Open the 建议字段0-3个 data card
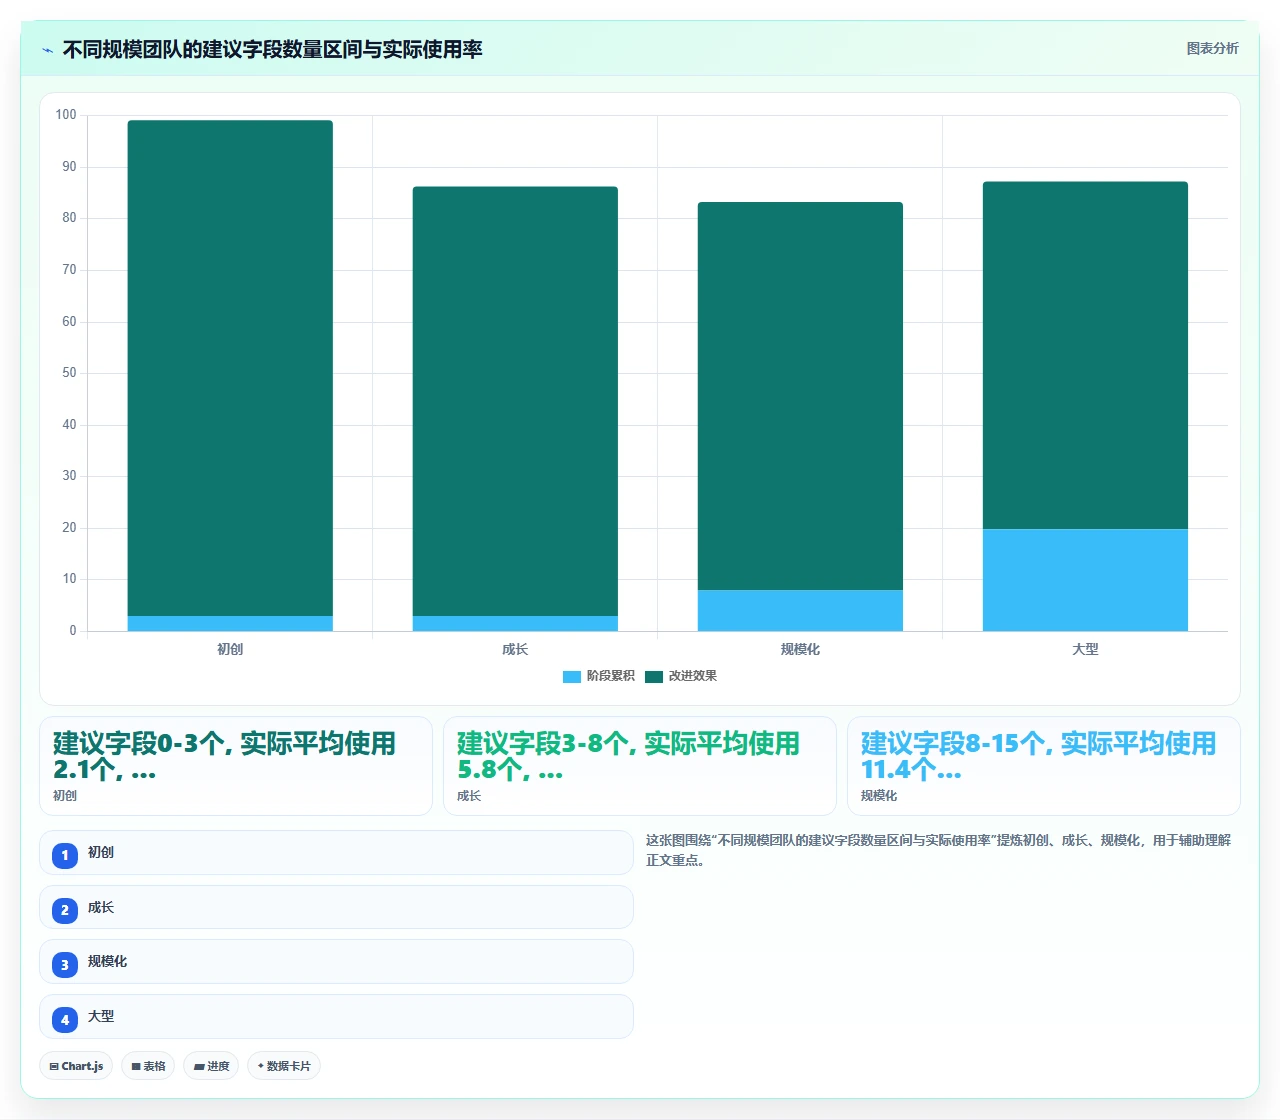This screenshot has height=1120, width=1280. [x=236, y=766]
